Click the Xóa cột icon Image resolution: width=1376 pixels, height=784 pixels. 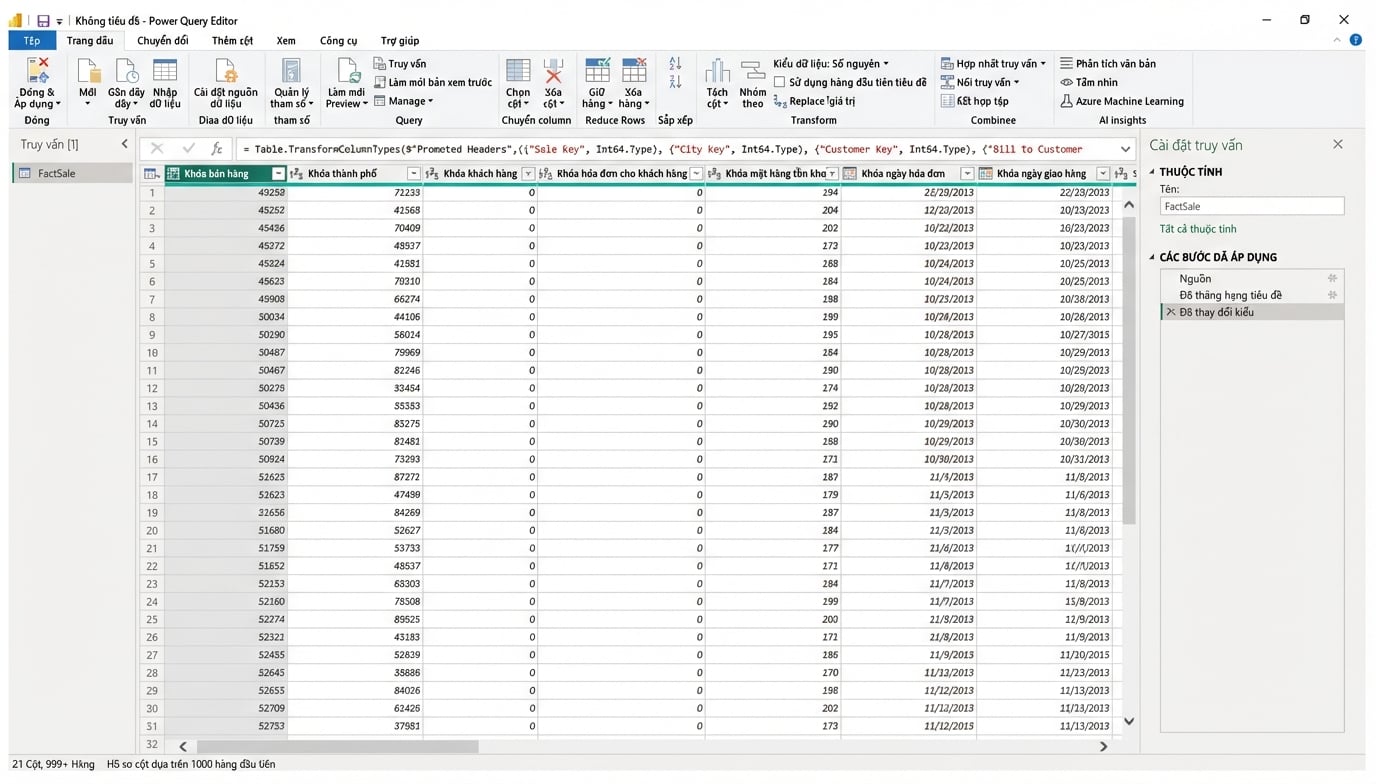pos(553,72)
